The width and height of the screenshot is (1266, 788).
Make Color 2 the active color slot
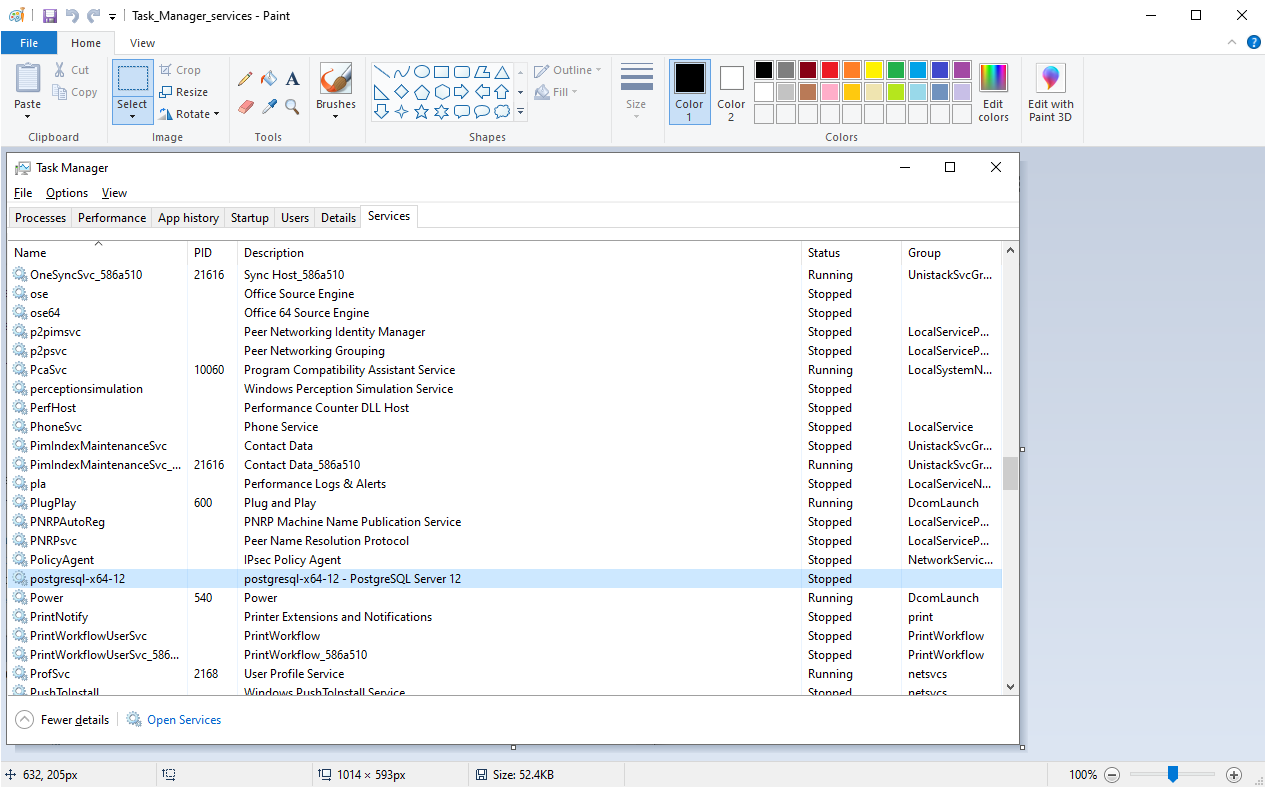[731, 92]
